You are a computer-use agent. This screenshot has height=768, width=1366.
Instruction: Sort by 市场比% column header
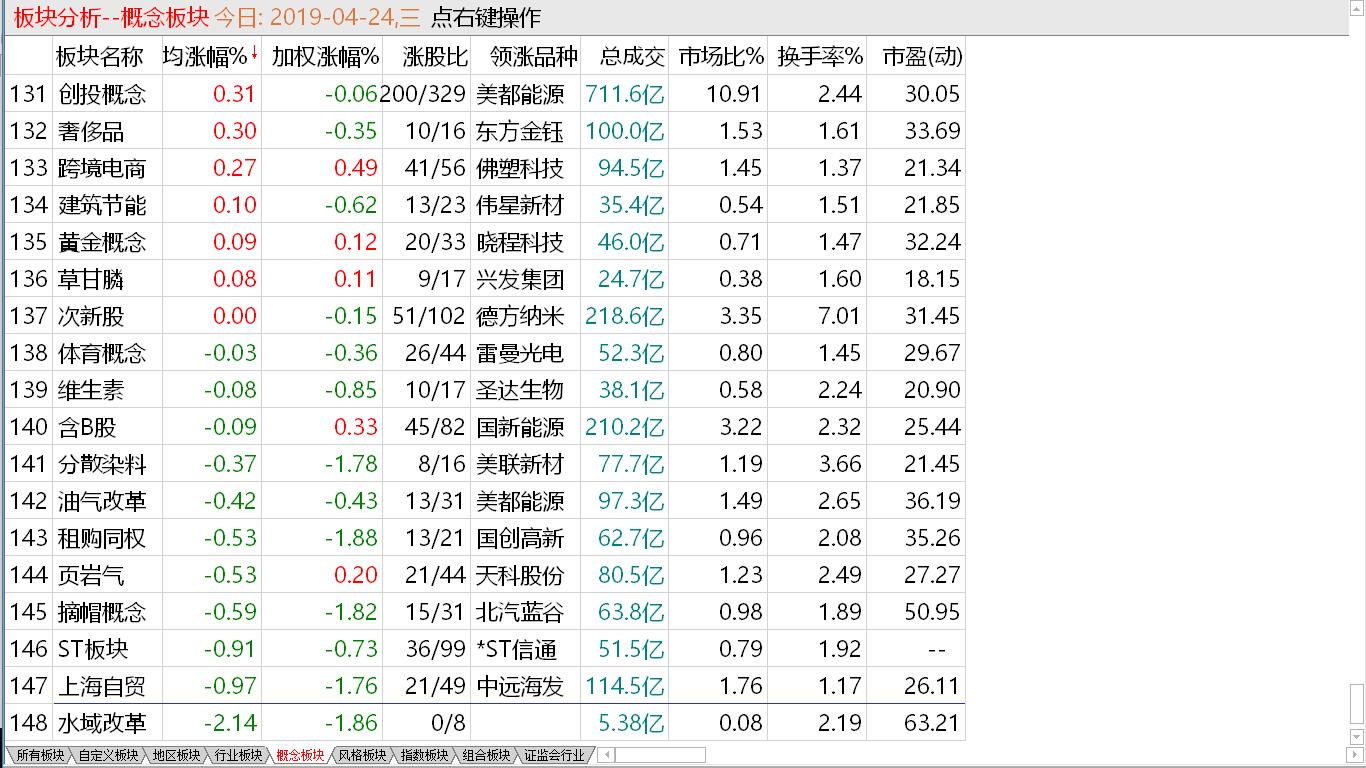pos(721,57)
